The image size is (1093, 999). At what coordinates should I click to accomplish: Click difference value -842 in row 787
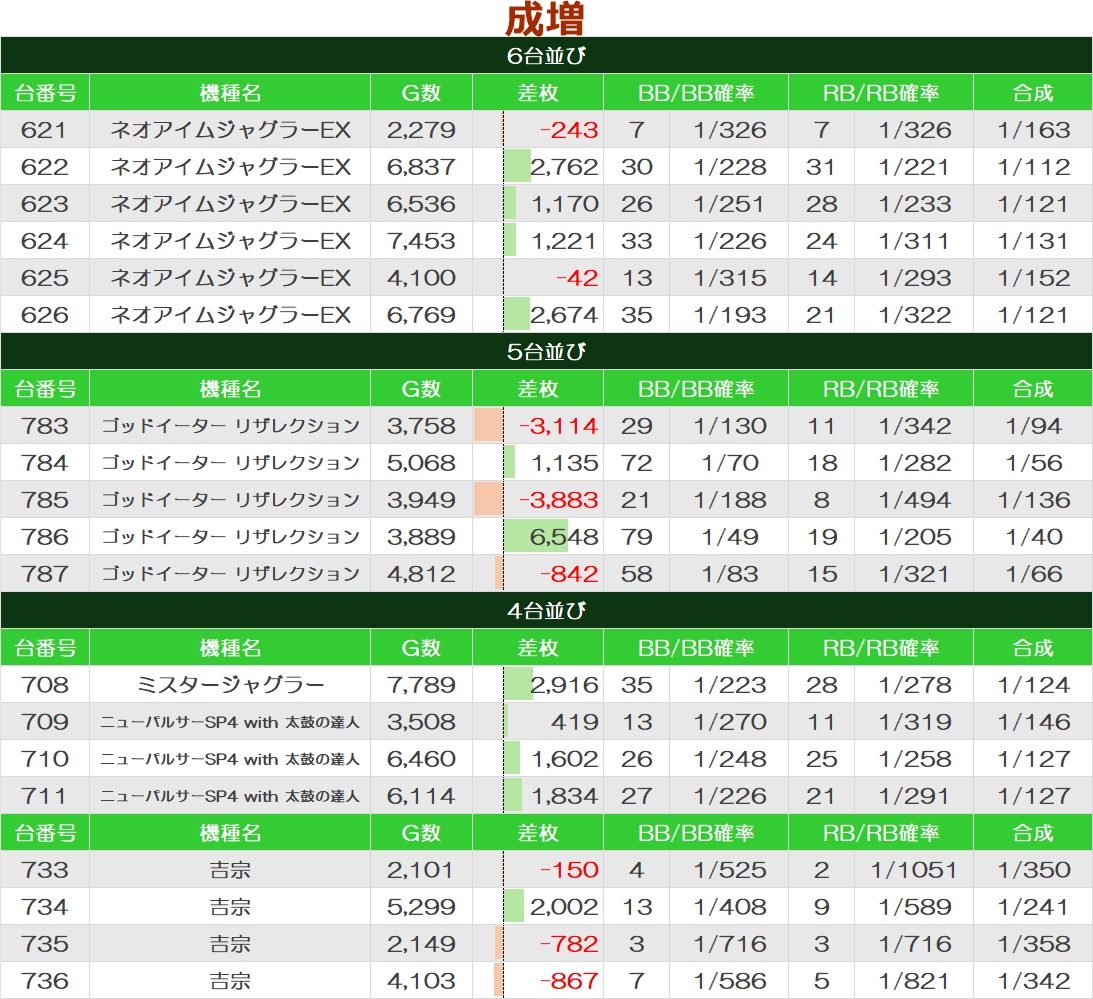pos(569,573)
